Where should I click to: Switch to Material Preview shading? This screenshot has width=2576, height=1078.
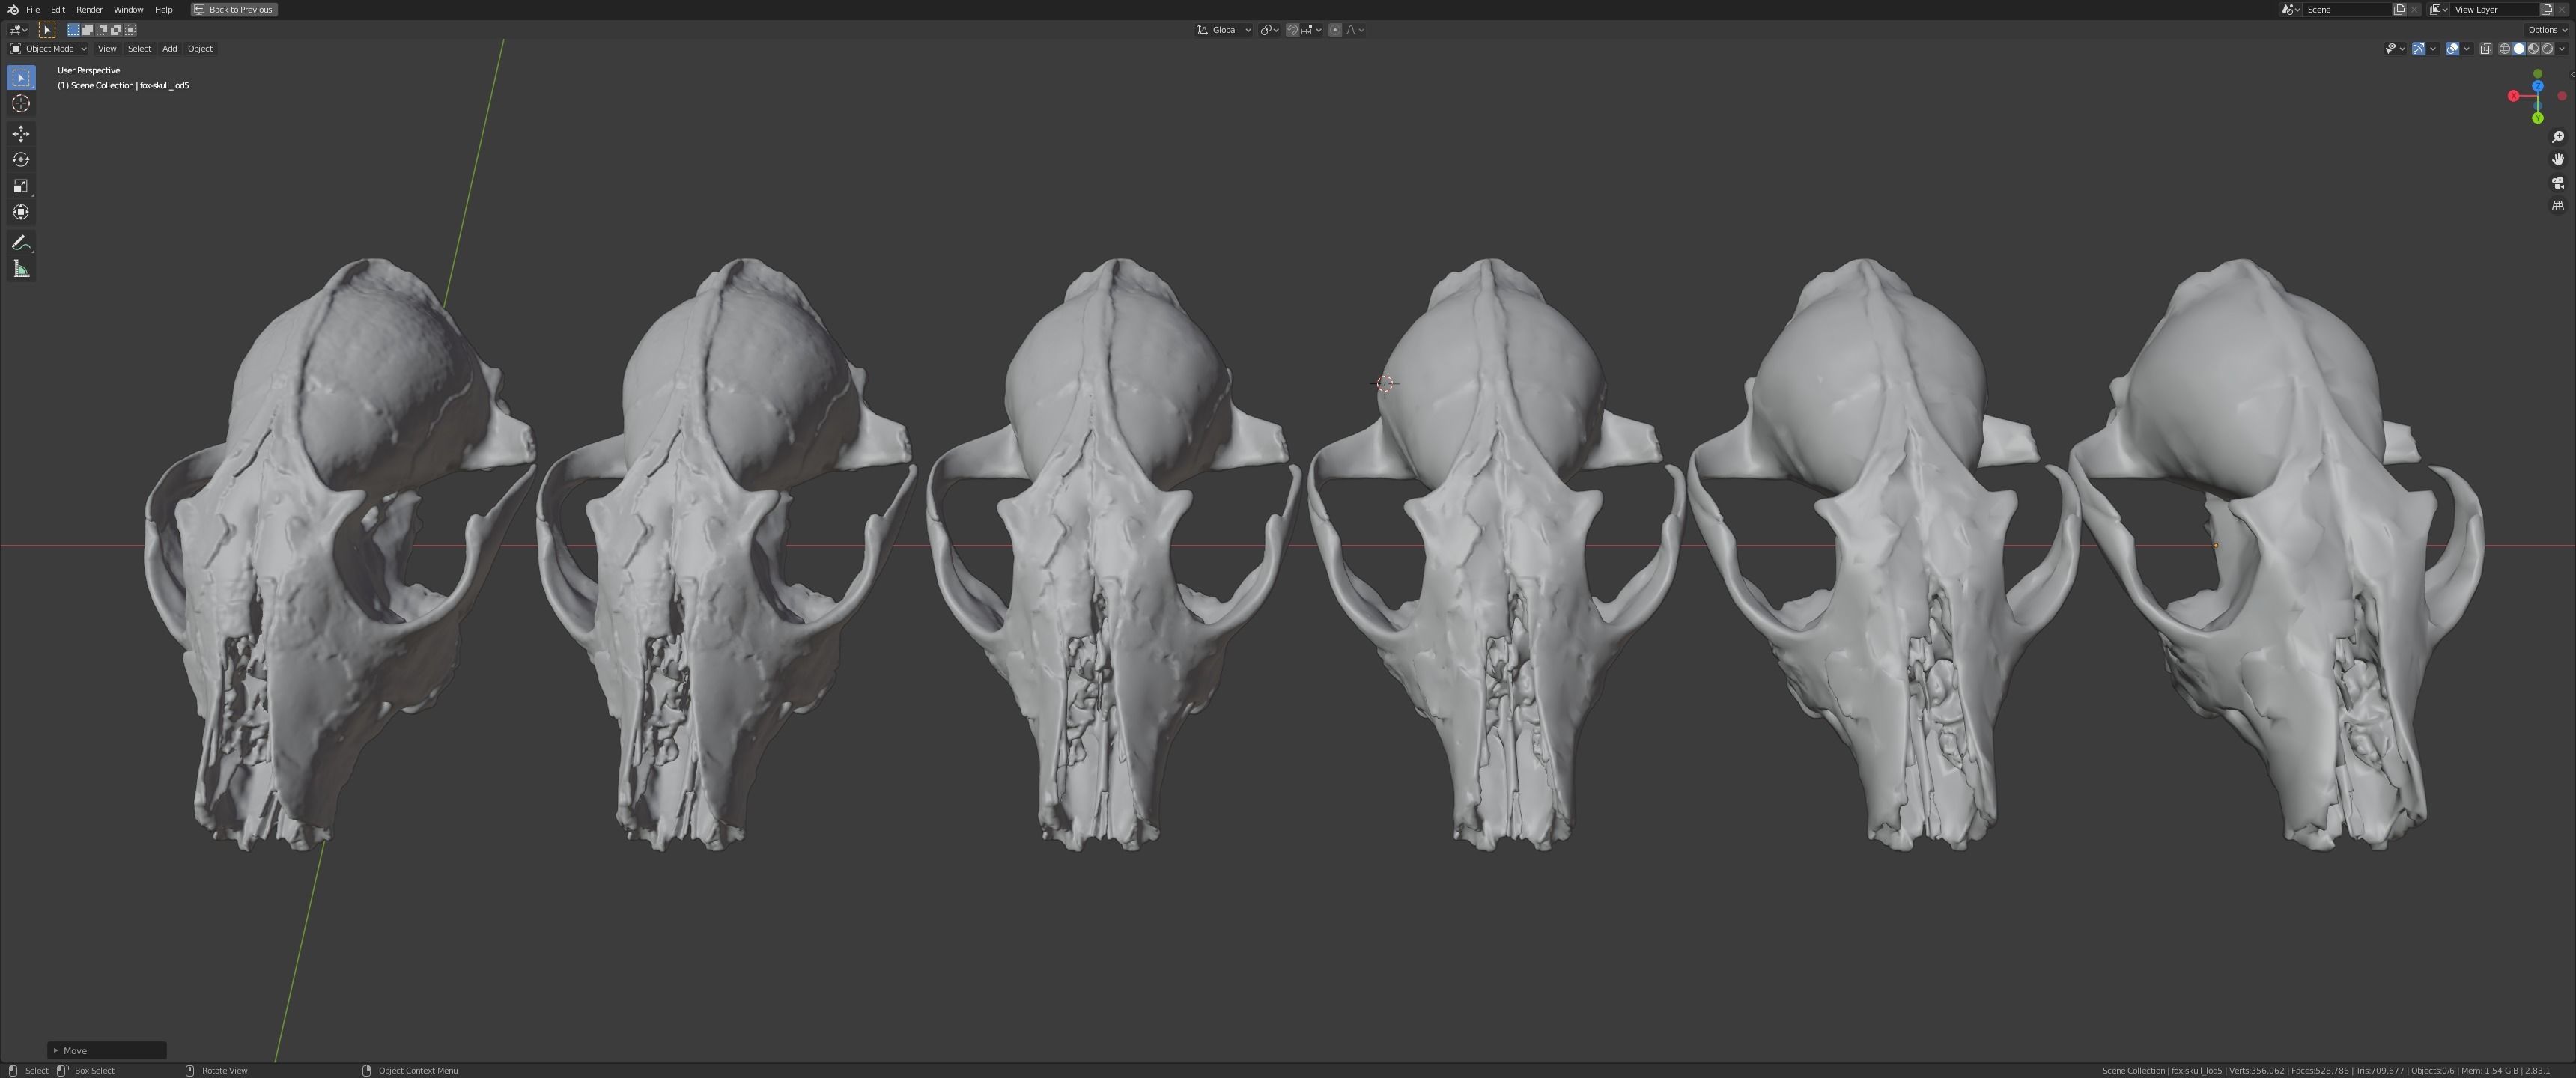click(2533, 48)
